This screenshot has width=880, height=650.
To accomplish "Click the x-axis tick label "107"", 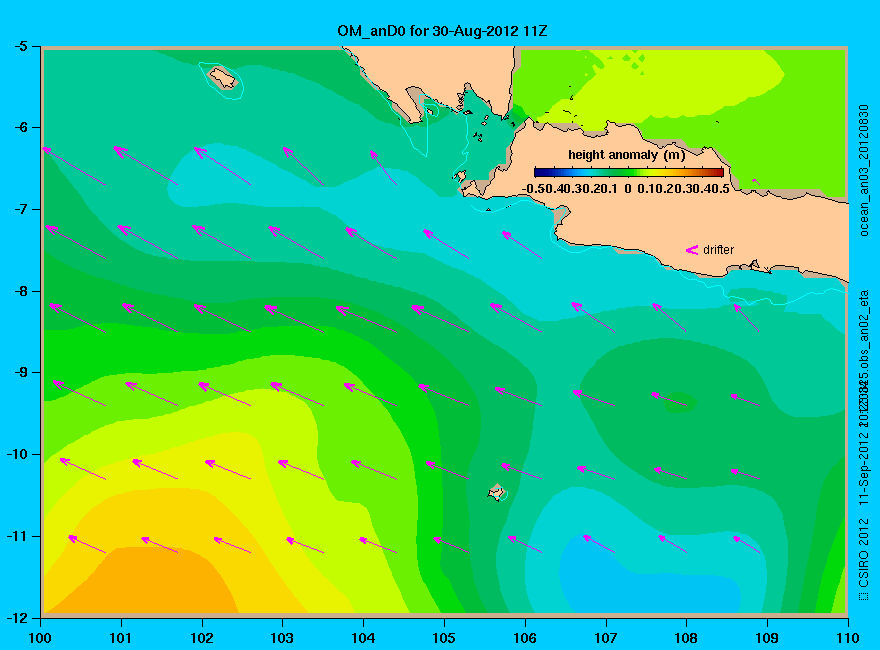I will [606, 638].
